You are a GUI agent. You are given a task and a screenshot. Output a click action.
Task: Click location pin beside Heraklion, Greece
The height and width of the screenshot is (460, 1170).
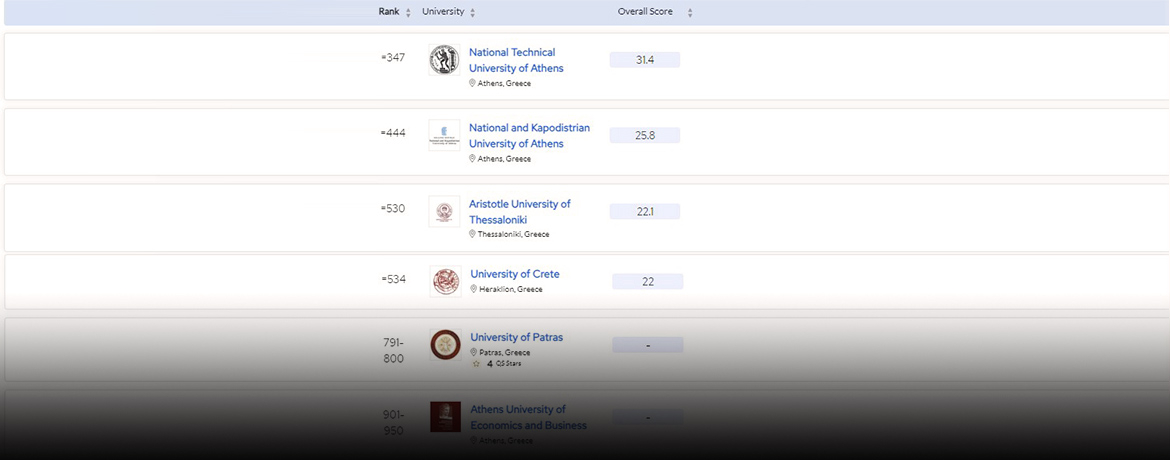[x=473, y=289]
